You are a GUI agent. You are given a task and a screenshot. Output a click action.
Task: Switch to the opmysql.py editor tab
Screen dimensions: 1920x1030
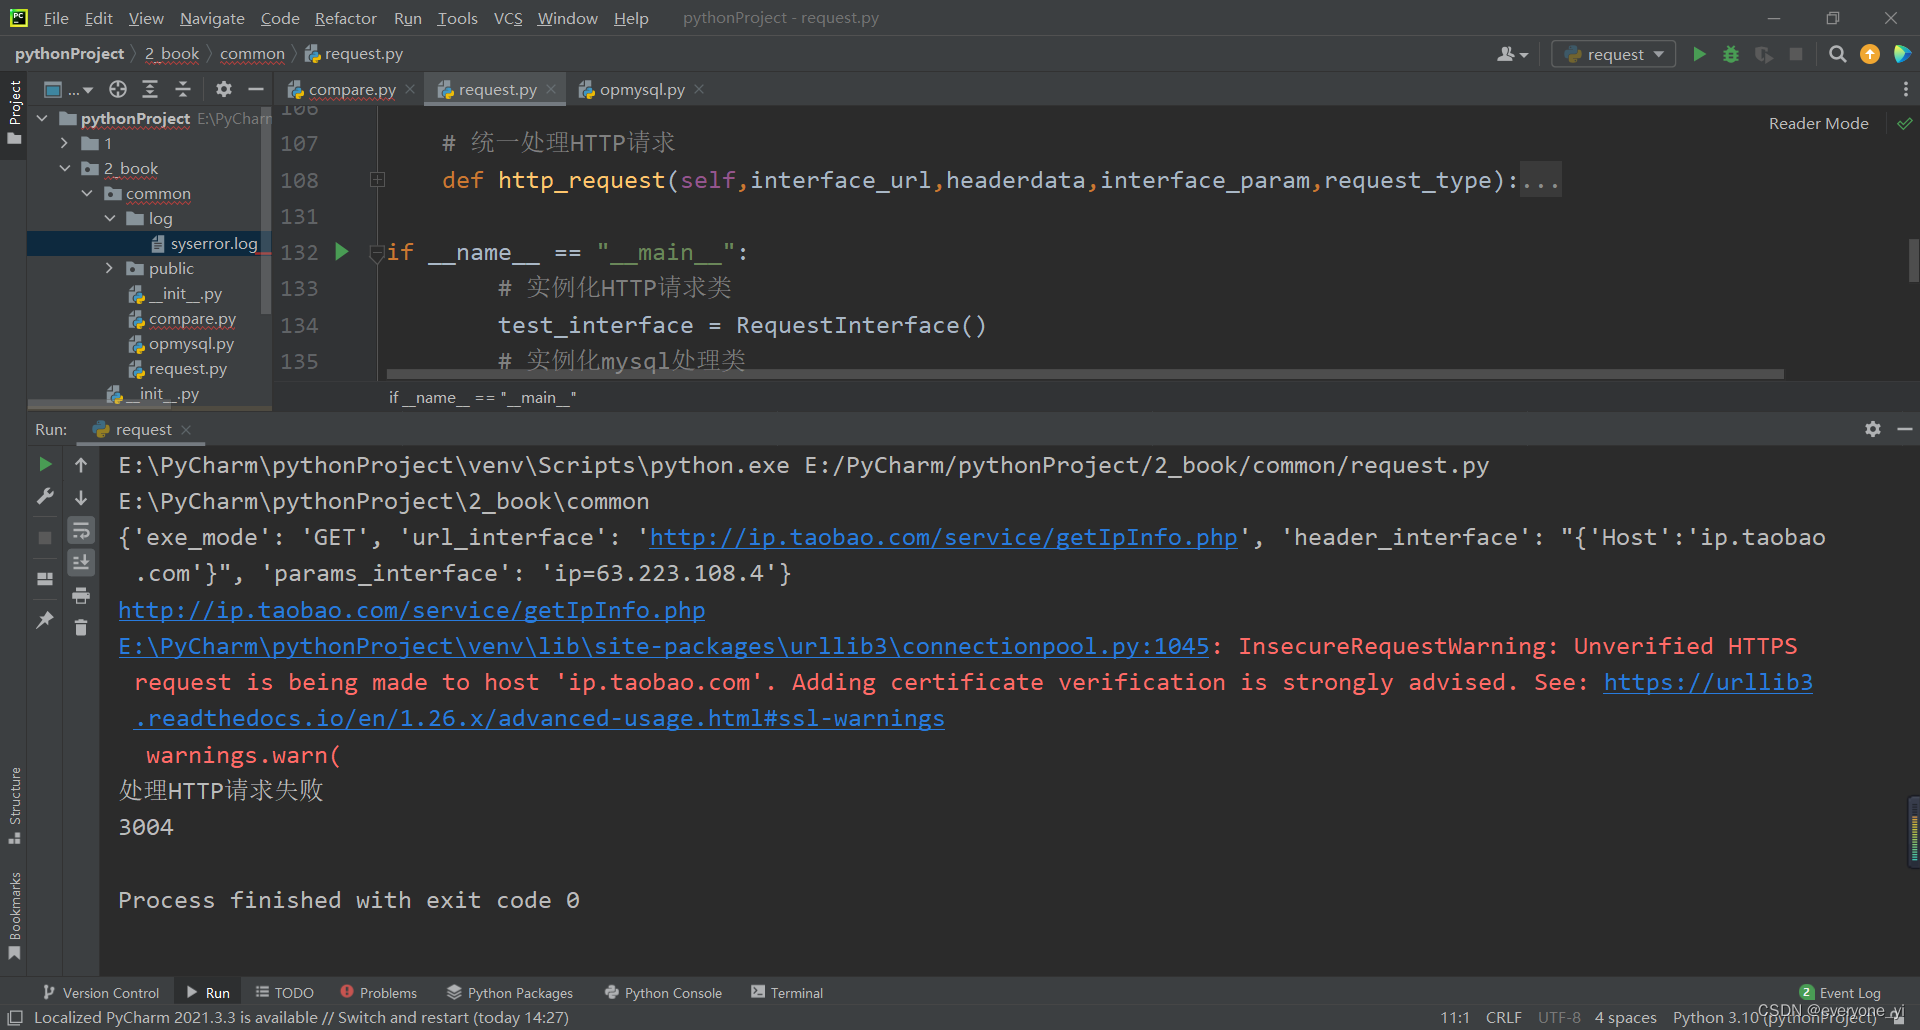pos(641,89)
